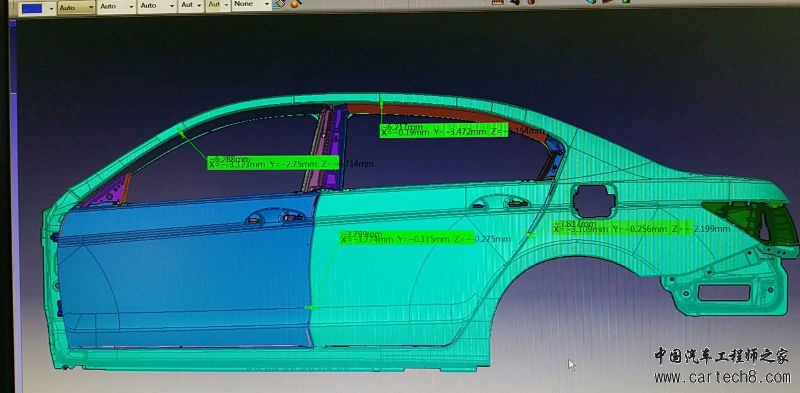Screen dimensions: 800x393
Task: Open the first Aut point symbol dropdown
Action: [191, 6]
